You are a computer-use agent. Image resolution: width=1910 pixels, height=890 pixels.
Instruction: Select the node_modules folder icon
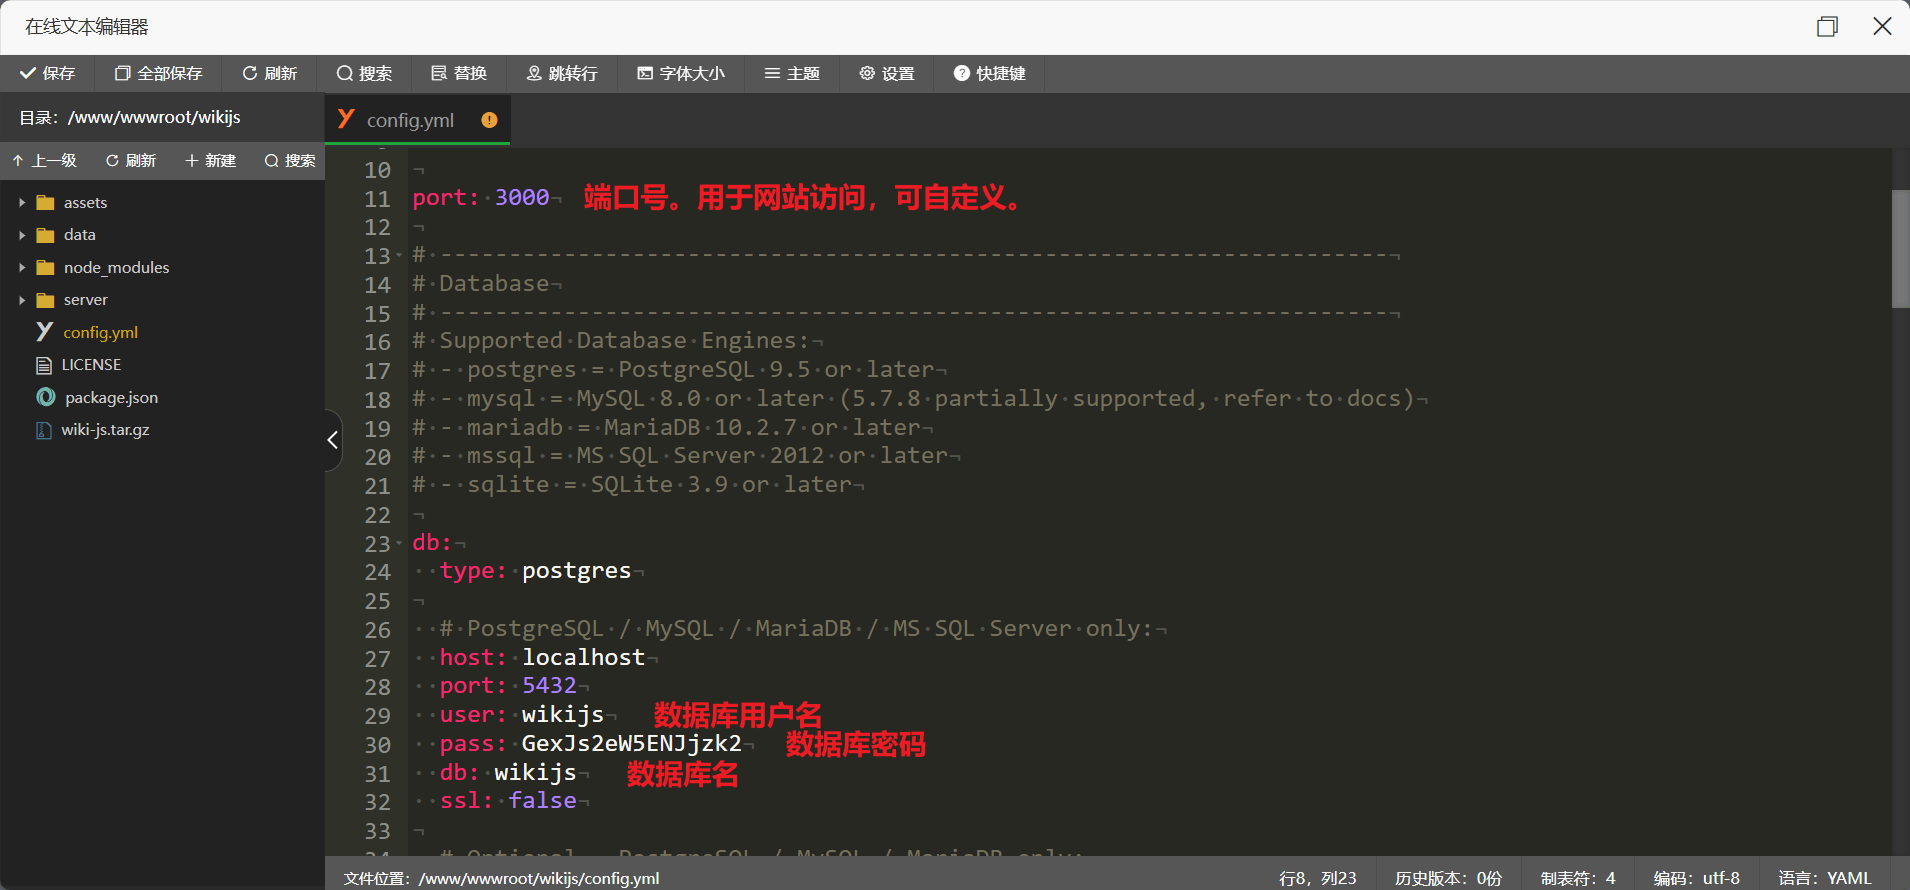click(45, 268)
